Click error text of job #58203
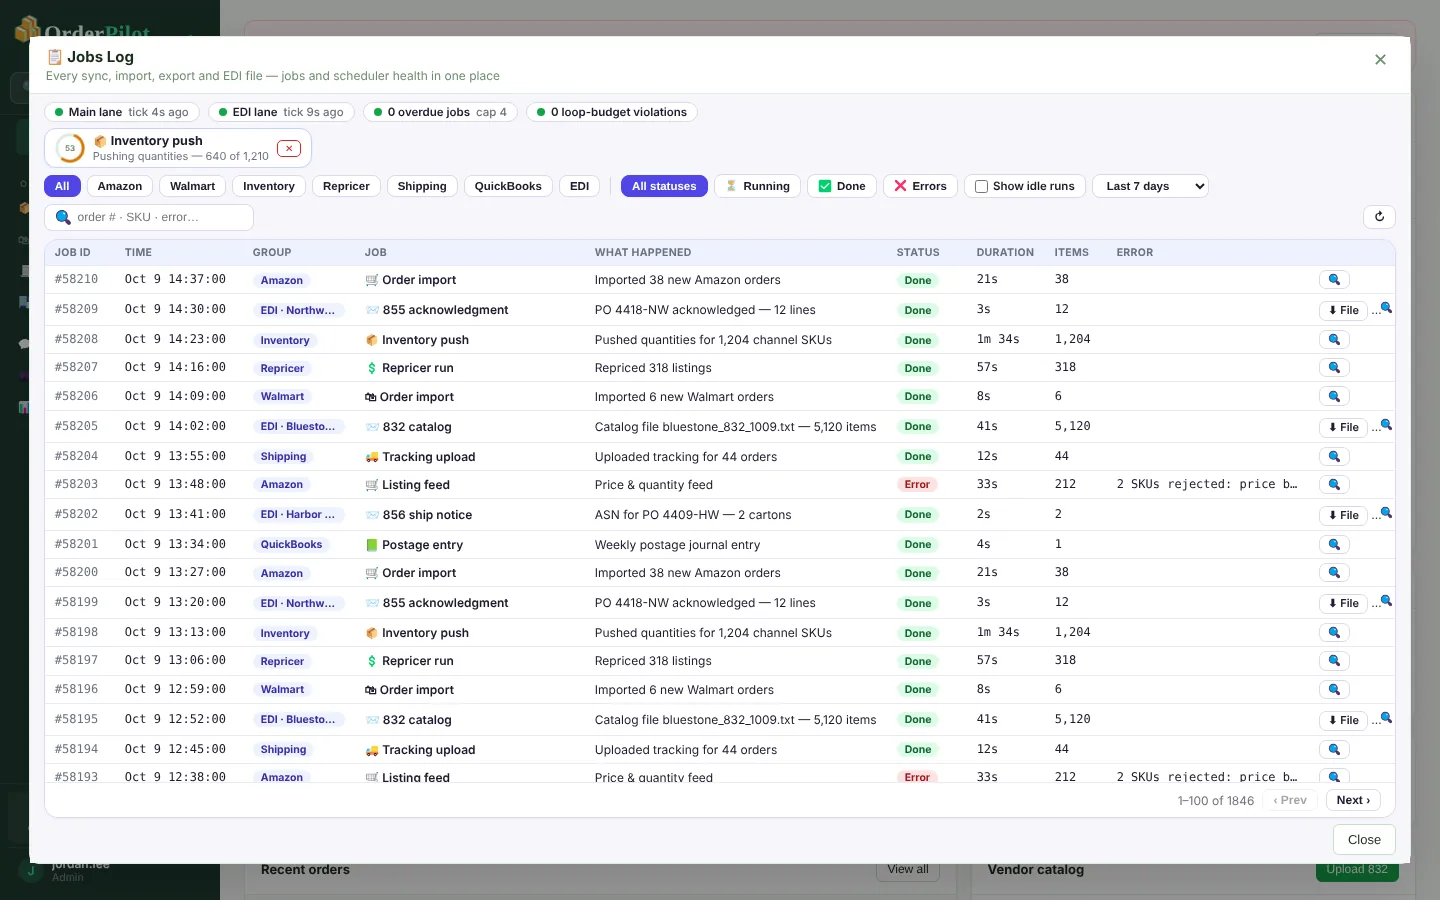Screen dimensions: 1440x900 (x=1207, y=484)
